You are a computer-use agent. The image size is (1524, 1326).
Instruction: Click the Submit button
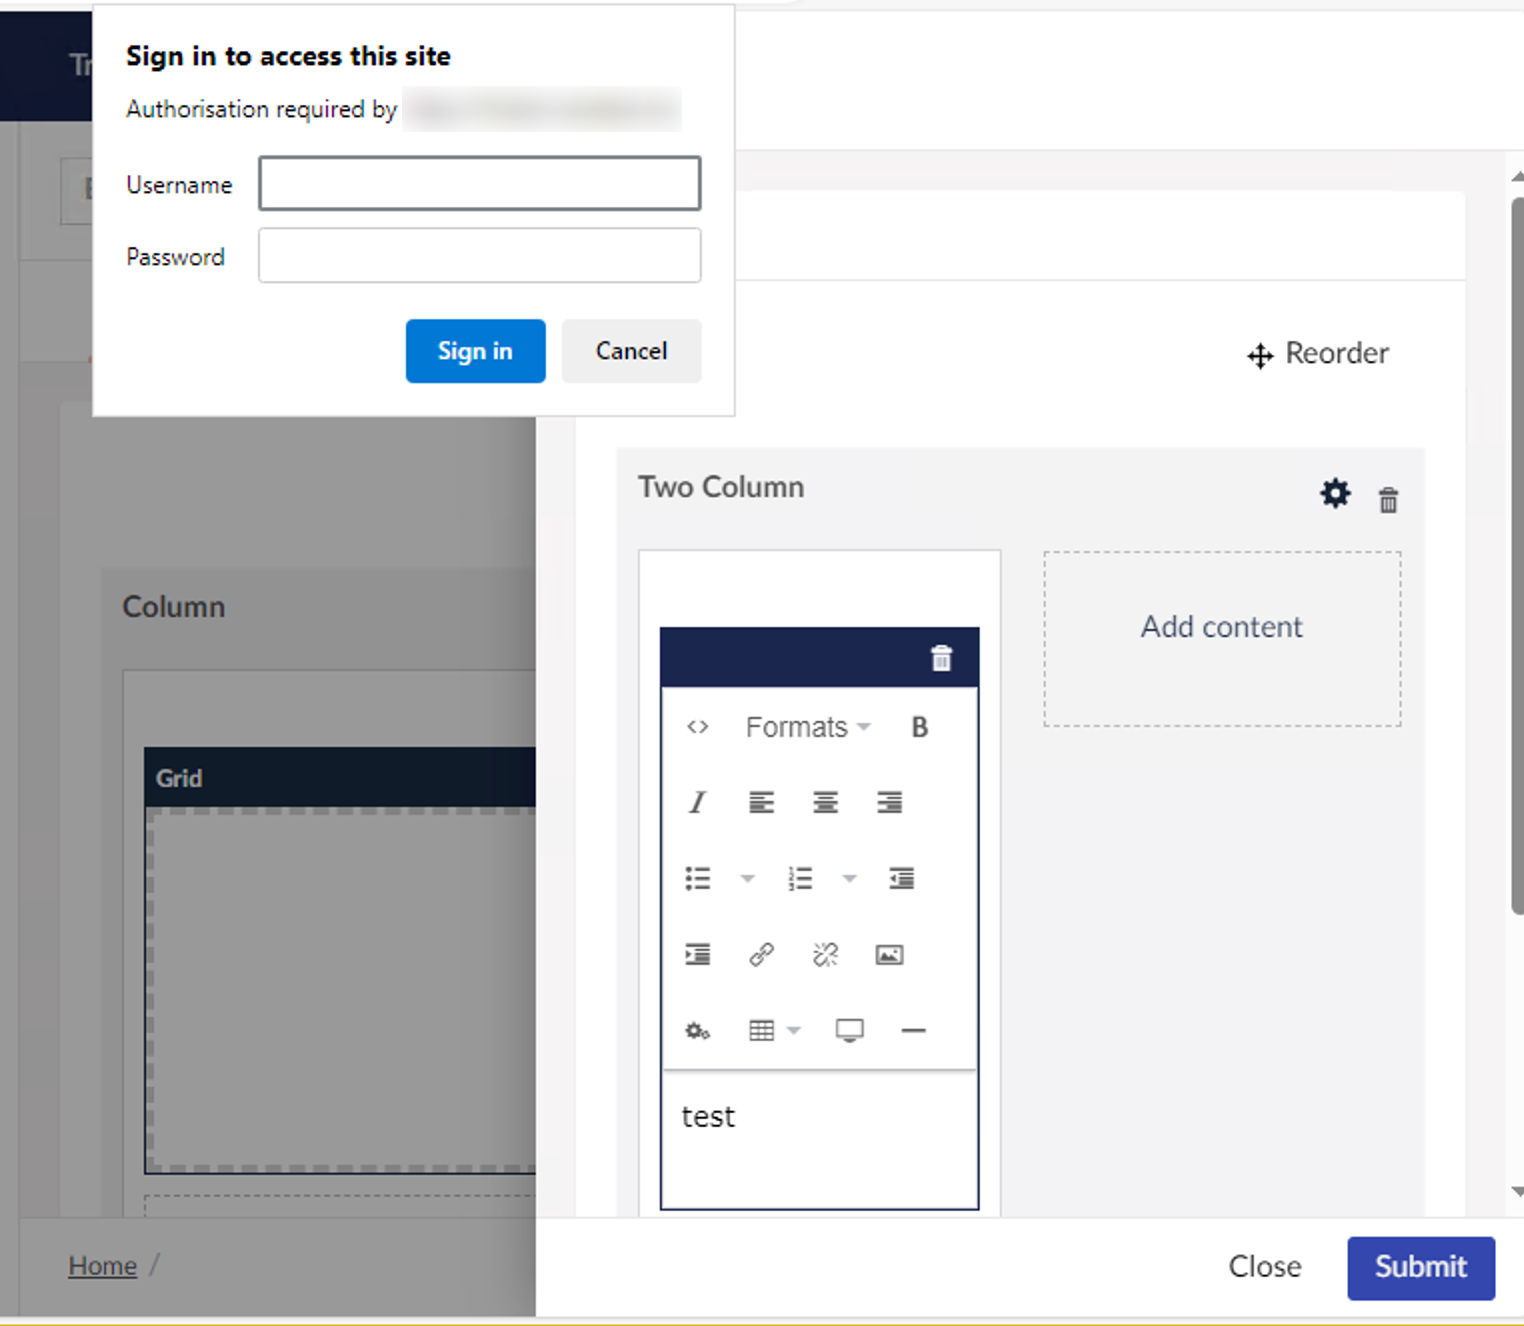[x=1420, y=1267]
